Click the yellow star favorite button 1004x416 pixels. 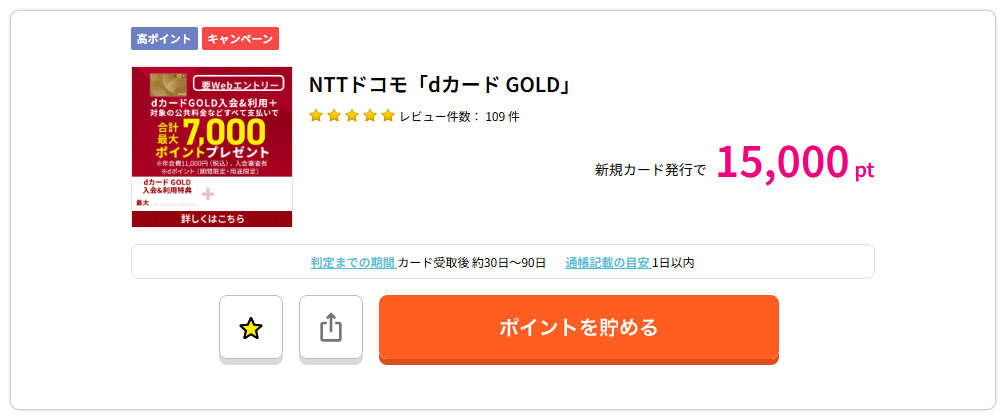pyautogui.click(x=251, y=327)
